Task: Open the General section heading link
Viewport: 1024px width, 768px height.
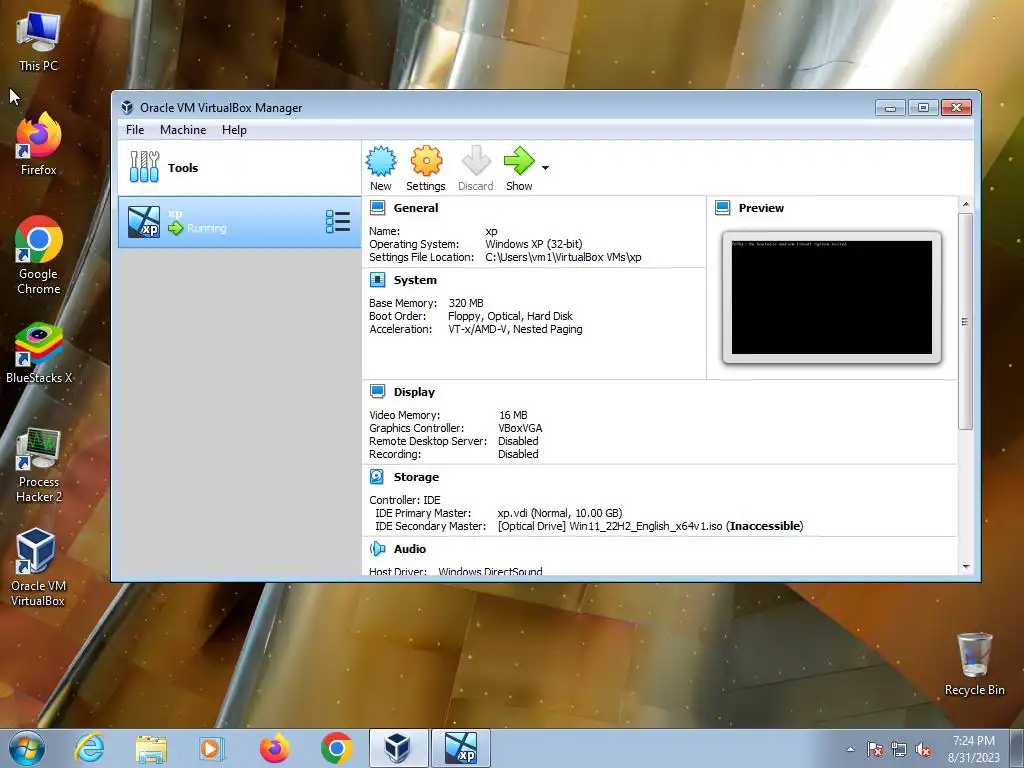Action: [x=415, y=208]
